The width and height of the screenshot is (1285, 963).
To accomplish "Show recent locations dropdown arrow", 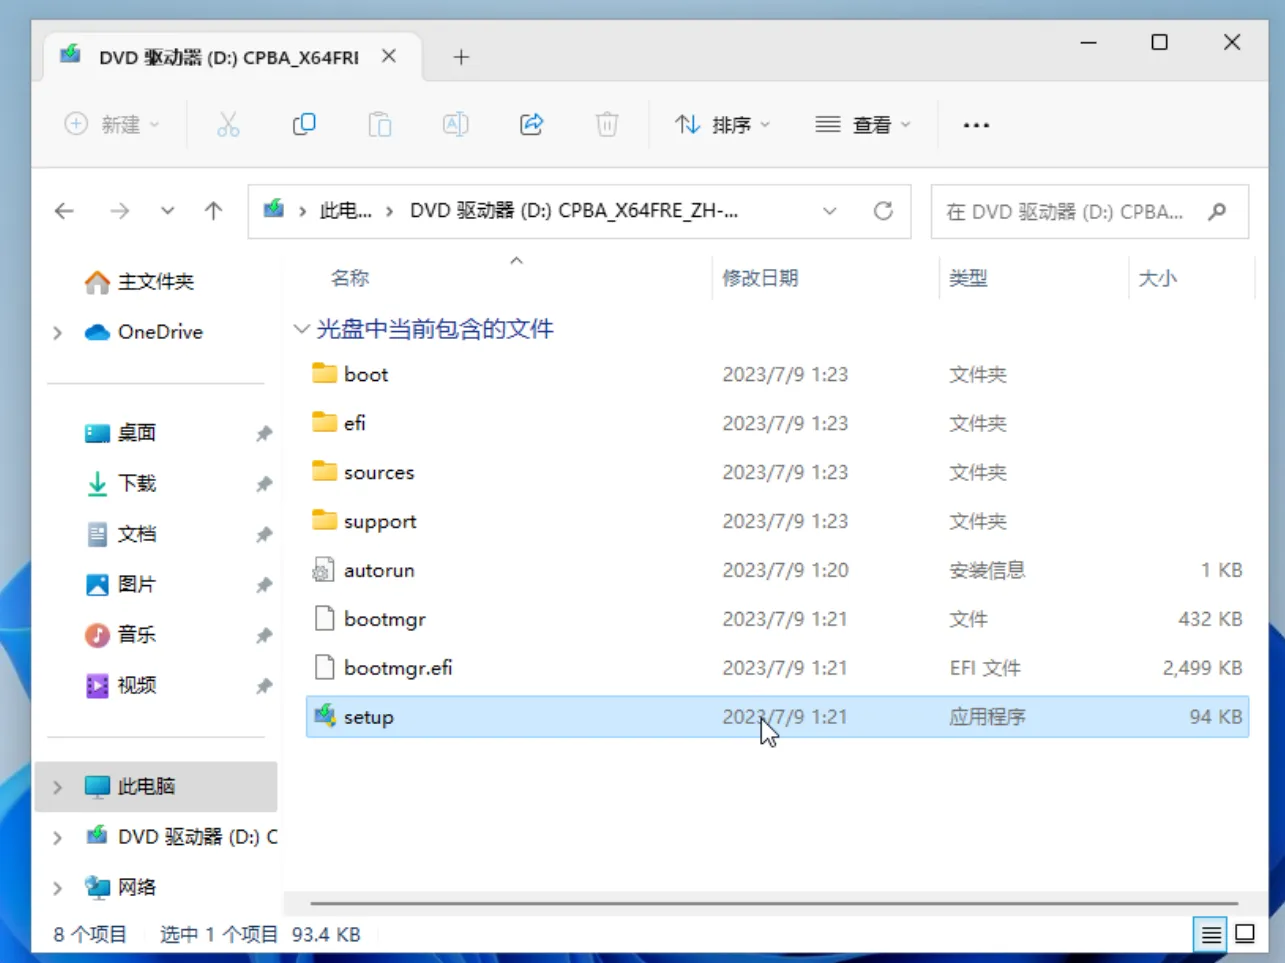I will pos(167,211).
